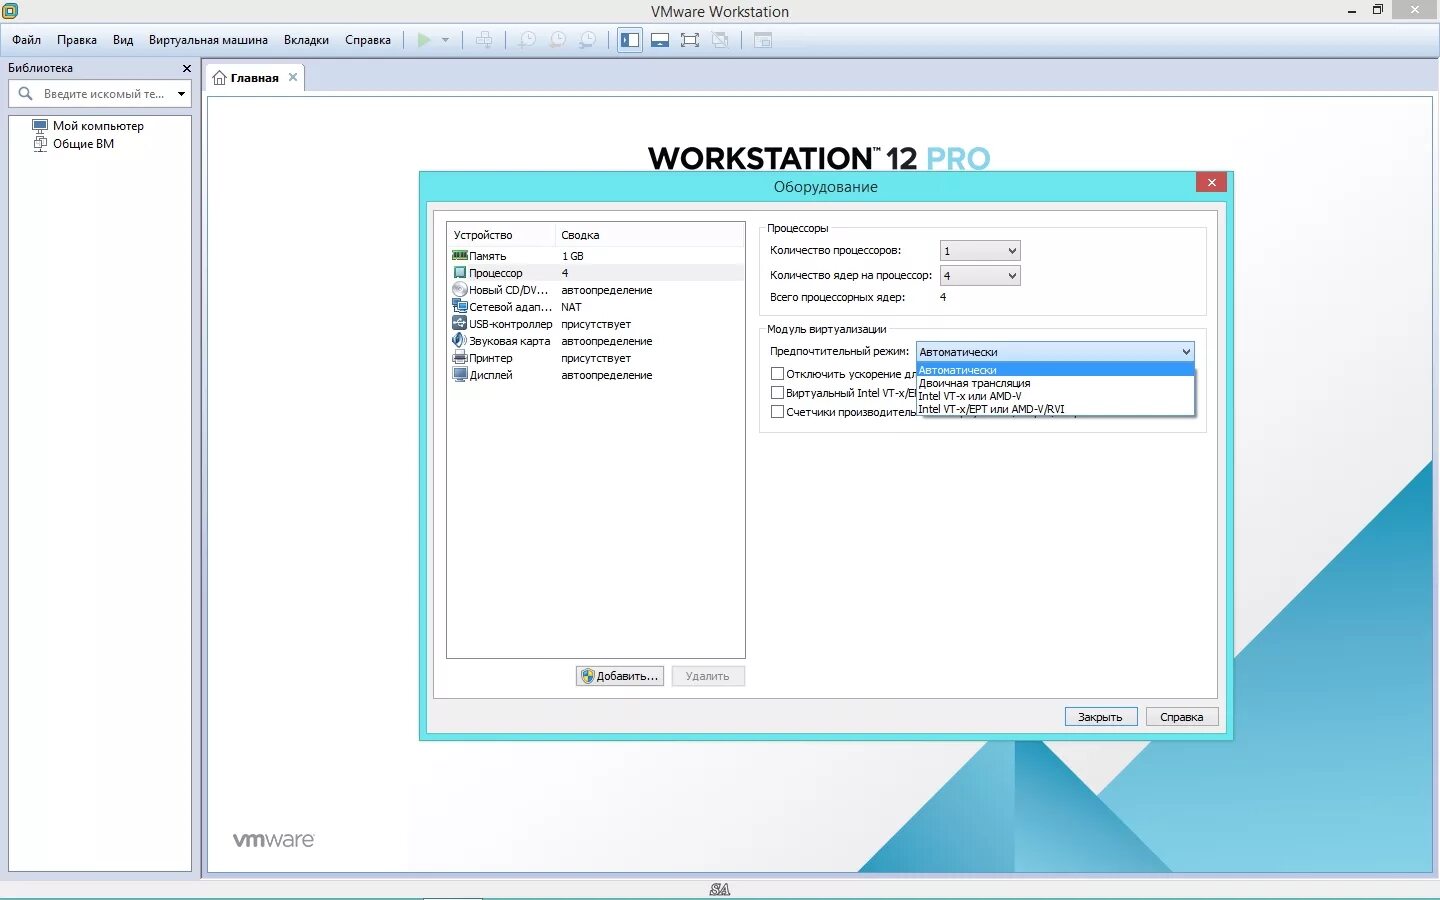The image size is (1440, 900).
Task: Click memory summary value 1 GB
Action: pos(573,256)
